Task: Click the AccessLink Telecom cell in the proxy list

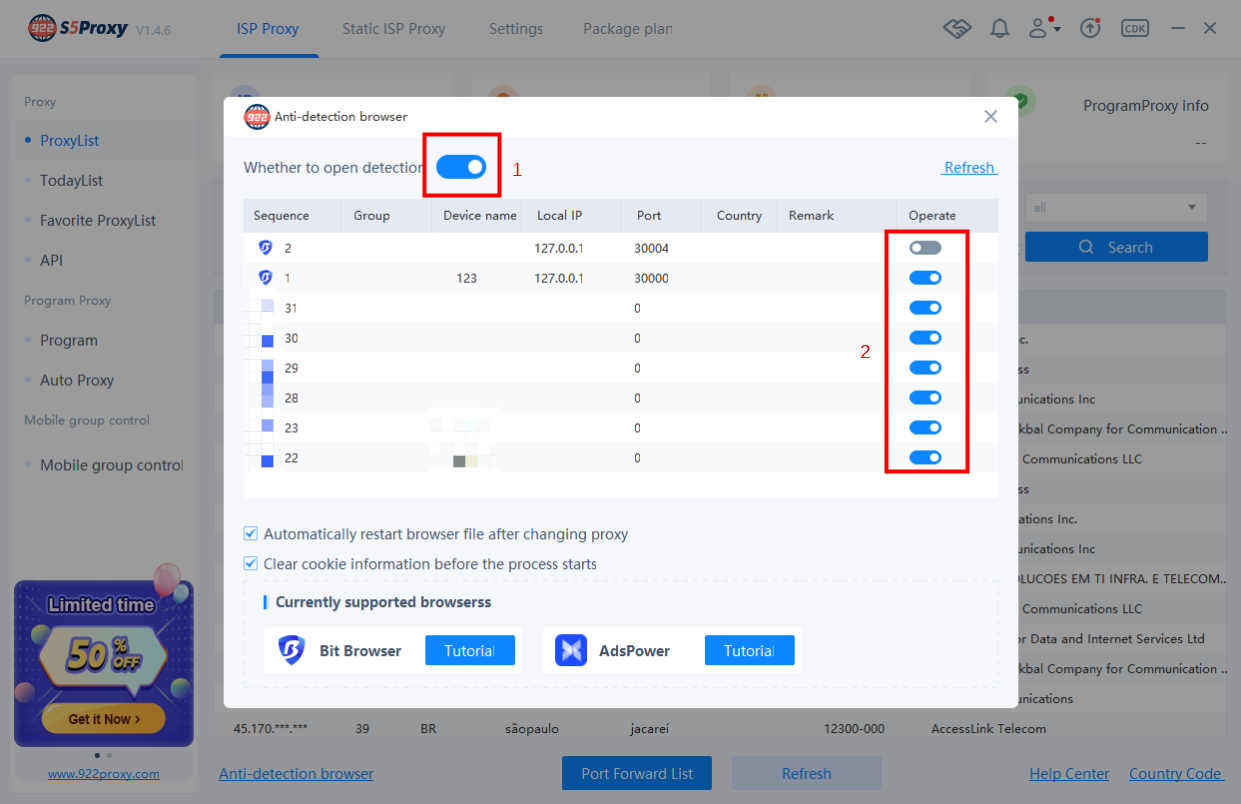Action: point(989,729)
